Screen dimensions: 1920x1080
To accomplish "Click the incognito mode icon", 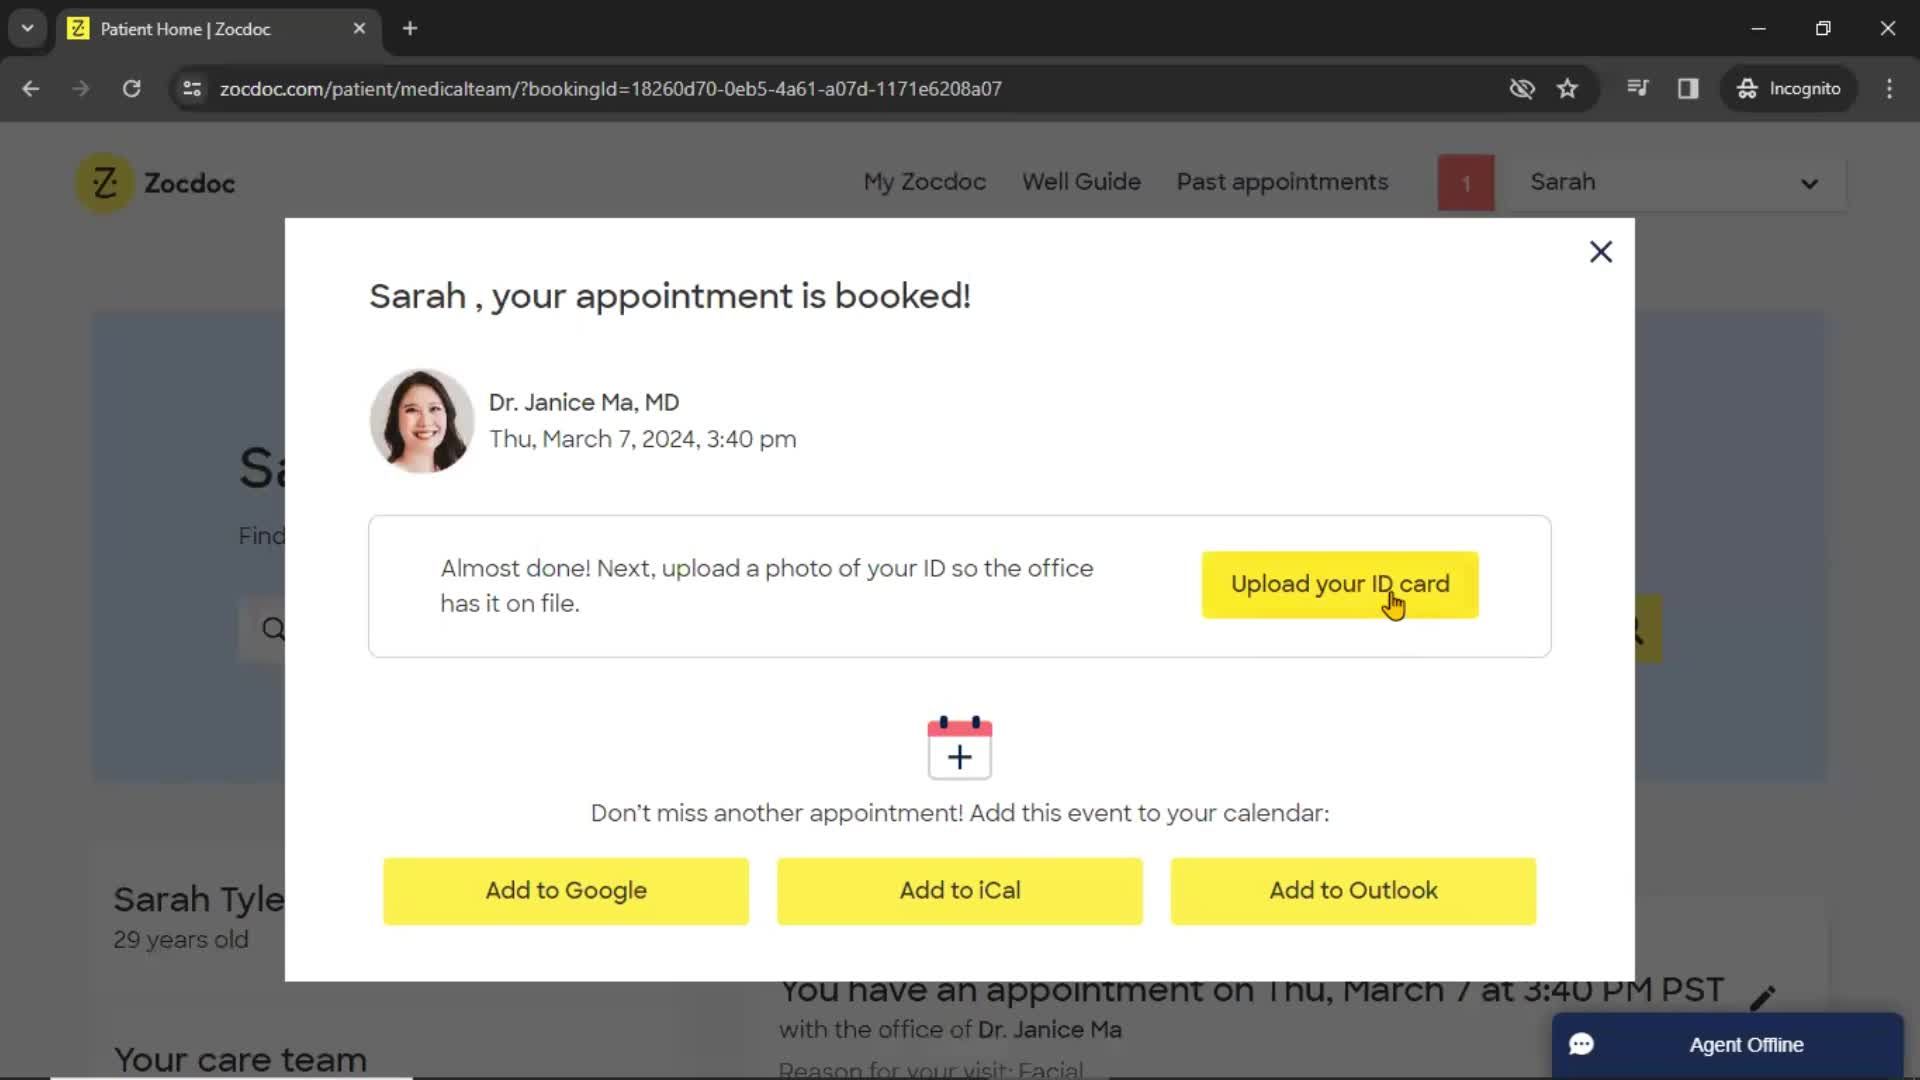I will point(1747,88).
